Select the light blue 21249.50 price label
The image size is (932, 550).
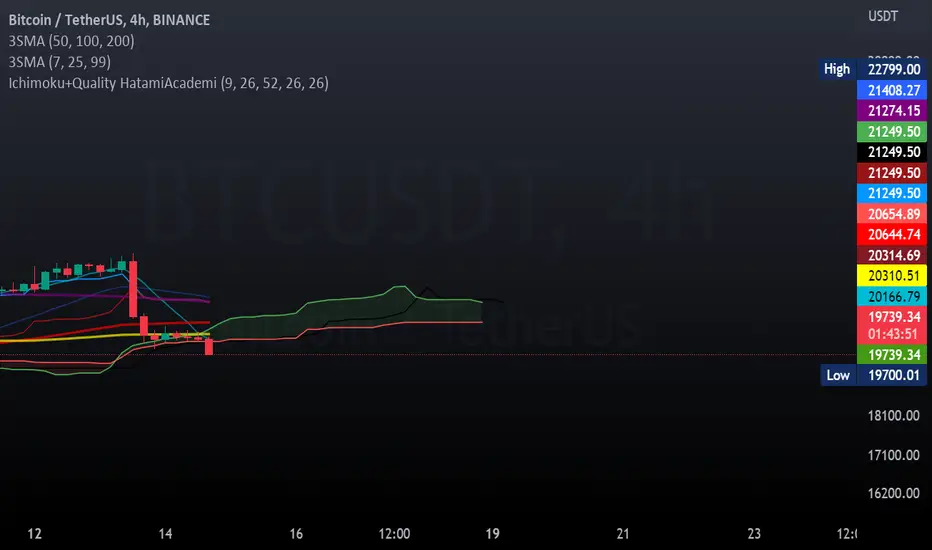coord(892,193)
